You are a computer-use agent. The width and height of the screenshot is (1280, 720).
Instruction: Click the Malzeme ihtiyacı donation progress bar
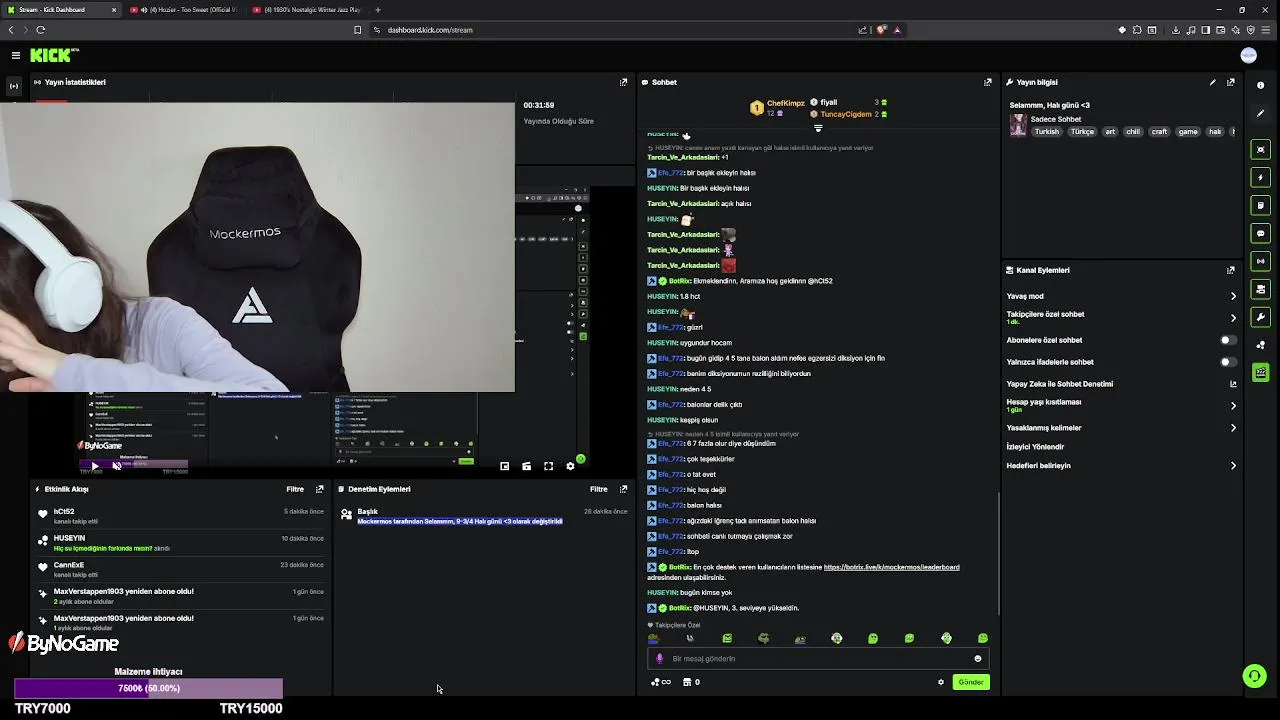pyautogui.click(x=148, y=688)
